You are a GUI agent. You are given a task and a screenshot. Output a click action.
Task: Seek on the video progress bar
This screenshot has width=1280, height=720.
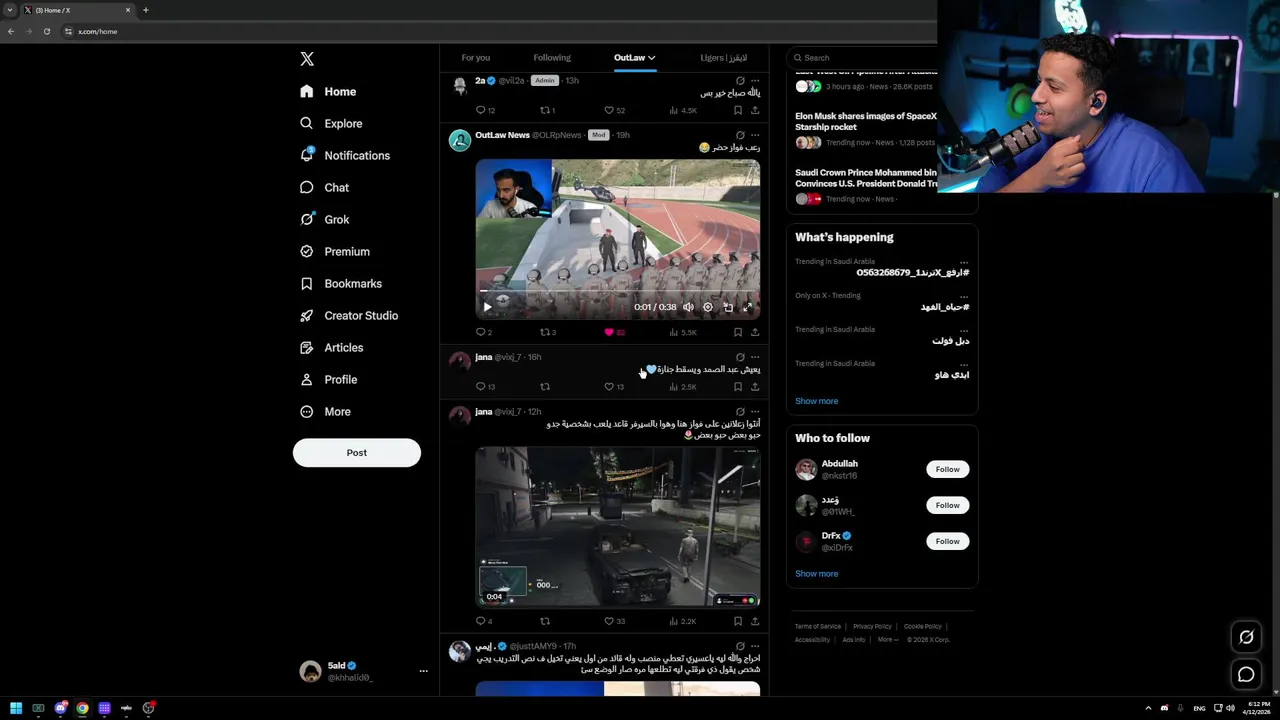point(617,292)
